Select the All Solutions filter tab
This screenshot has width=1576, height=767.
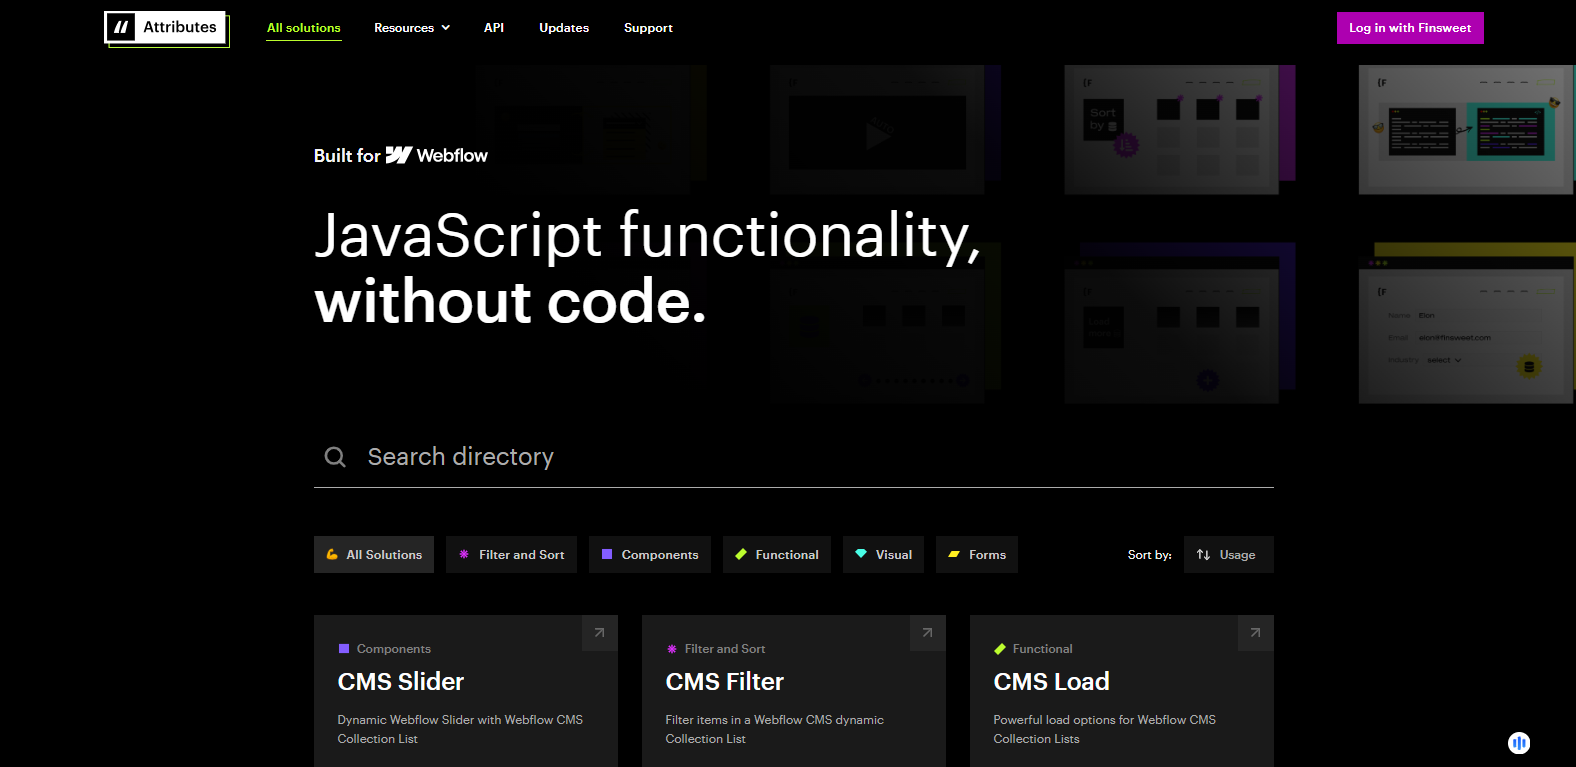[x=374, y=555]
